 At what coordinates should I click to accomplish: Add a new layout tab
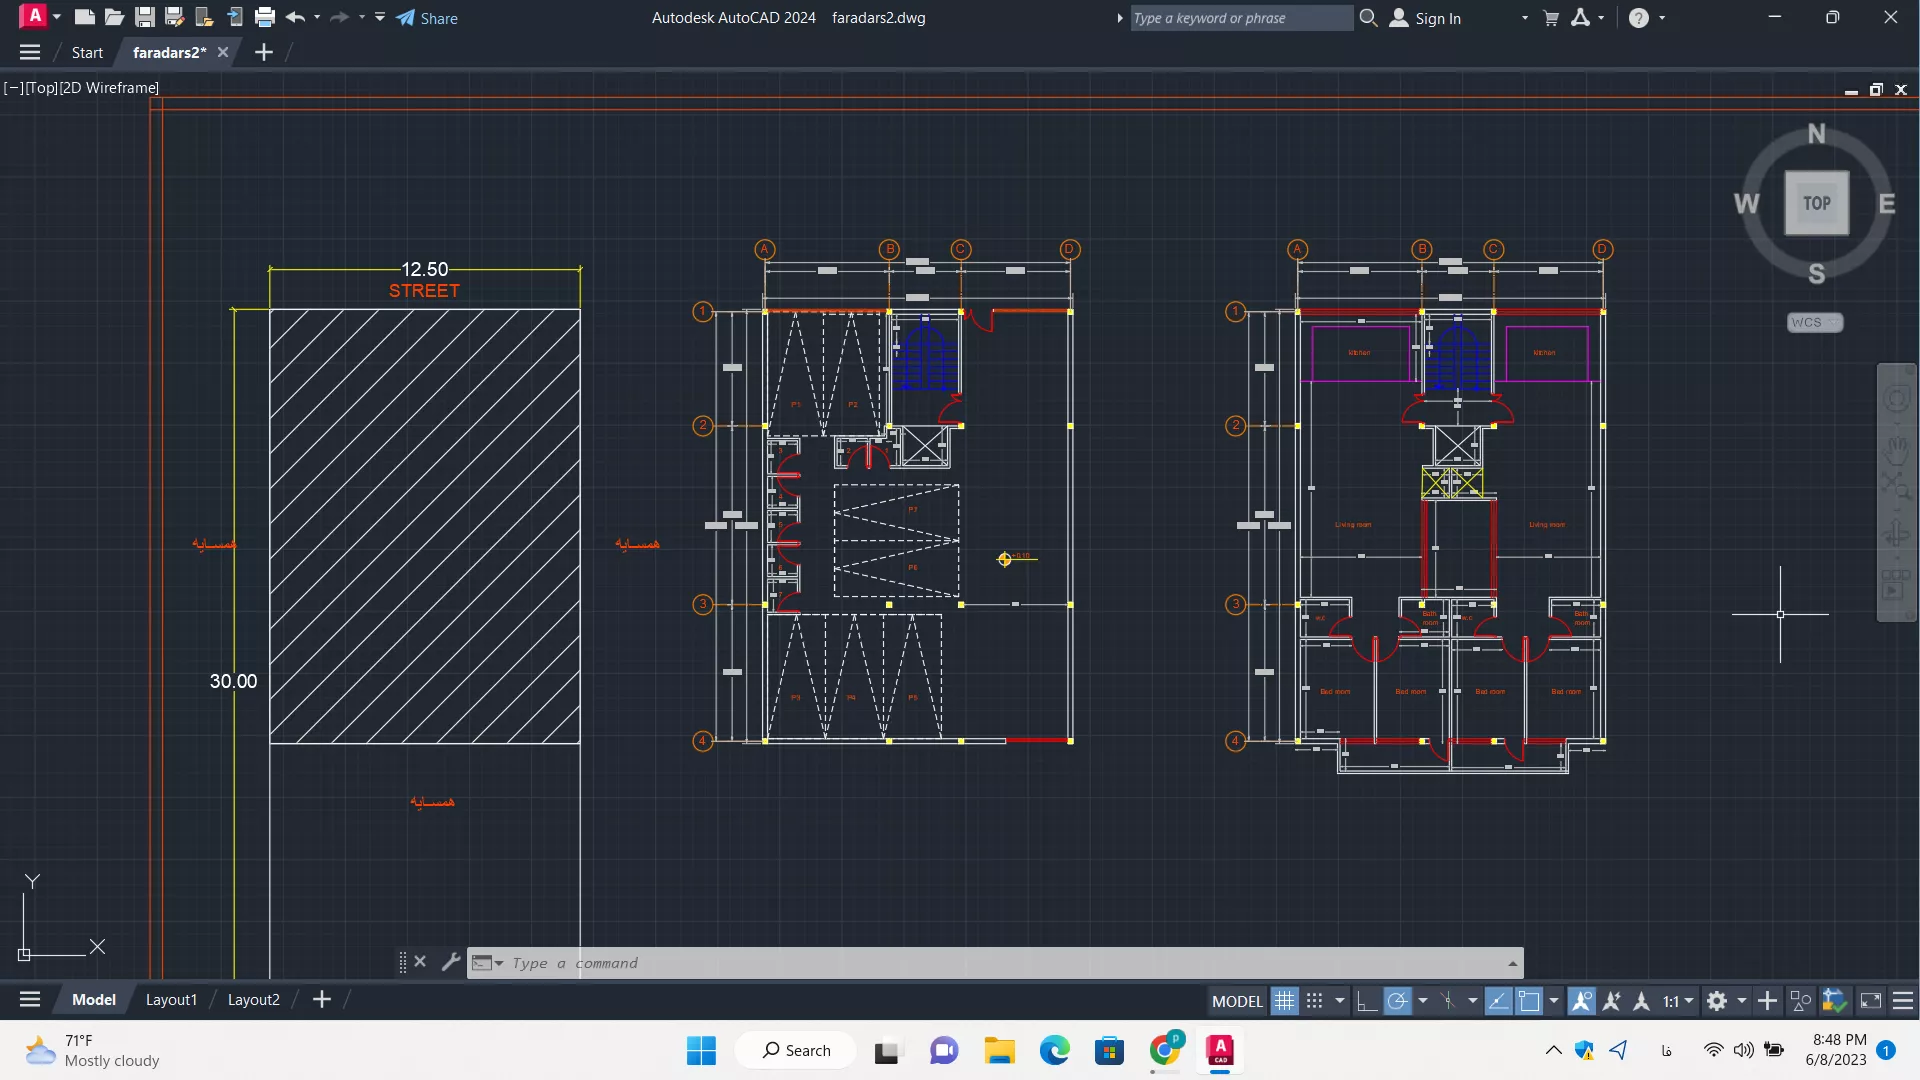point(322,999)
